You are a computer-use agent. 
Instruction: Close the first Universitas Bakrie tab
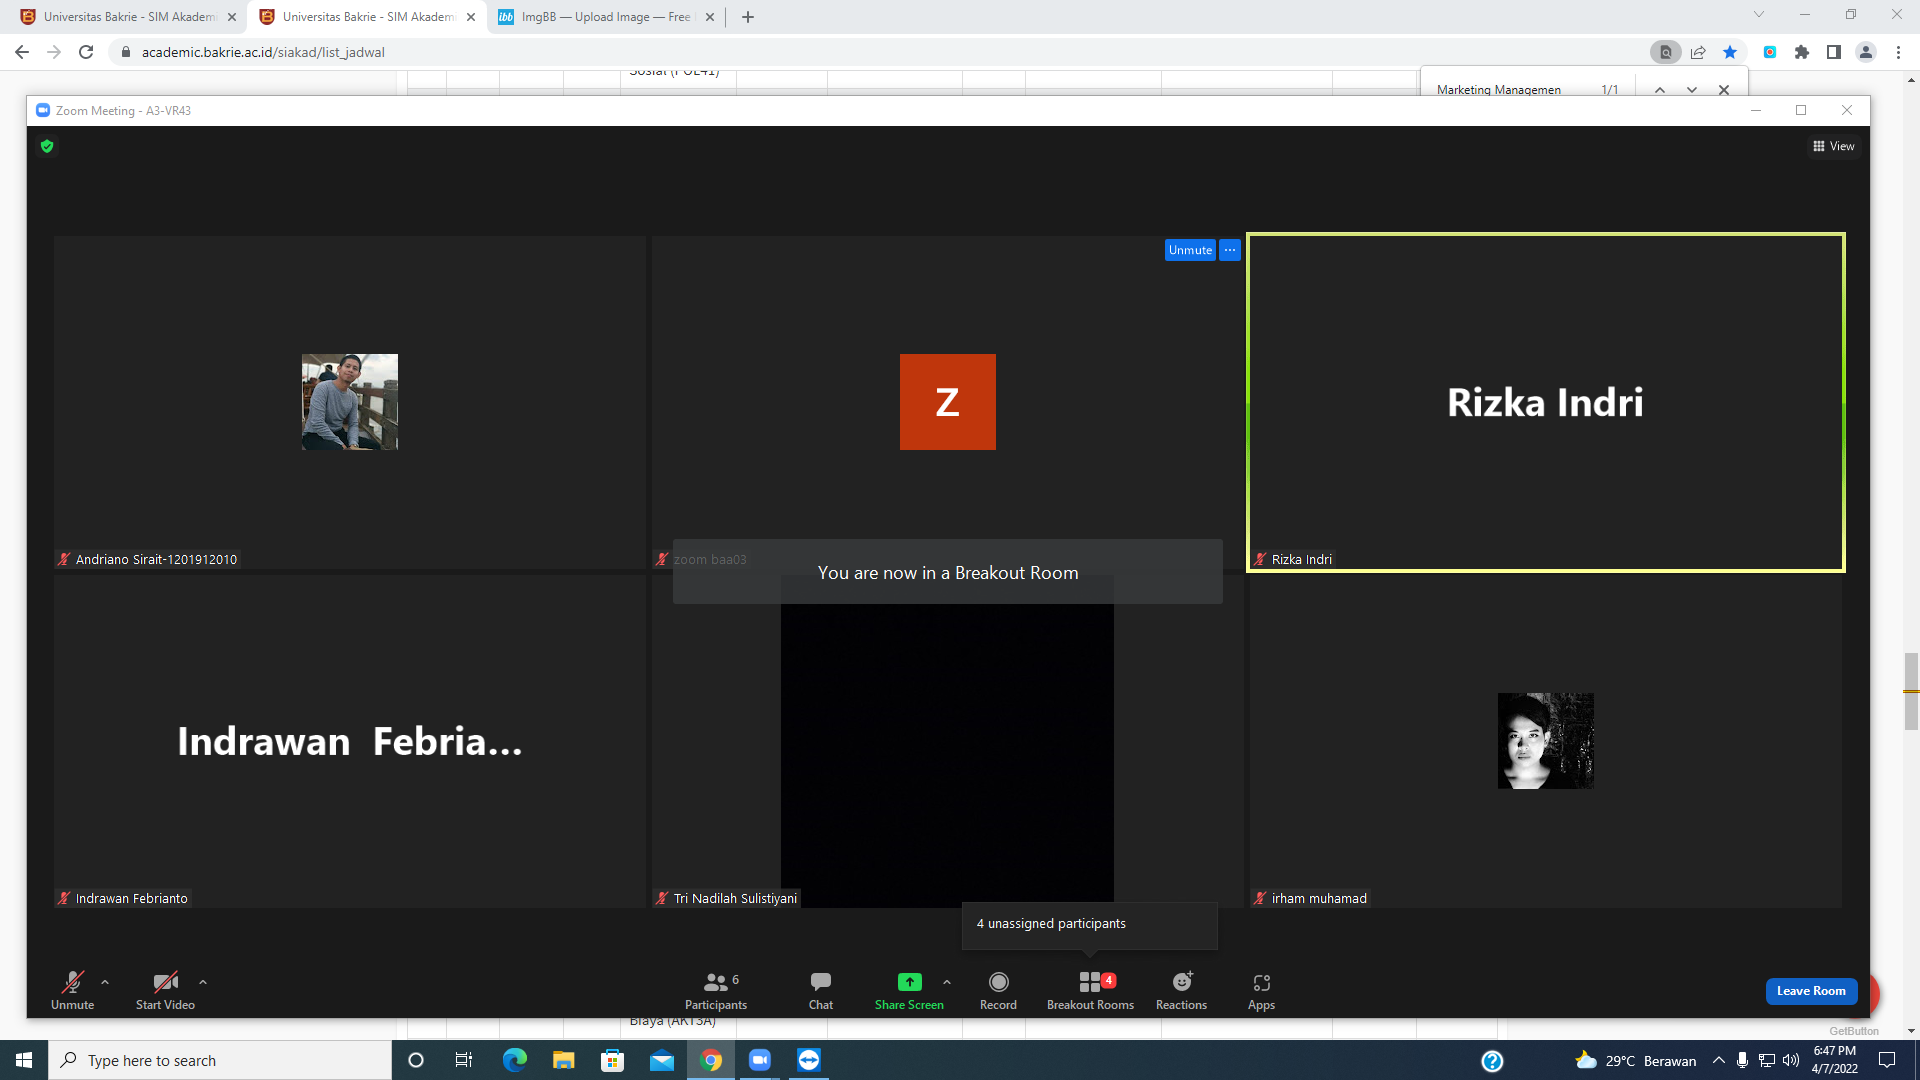click(x=232, y=17)
